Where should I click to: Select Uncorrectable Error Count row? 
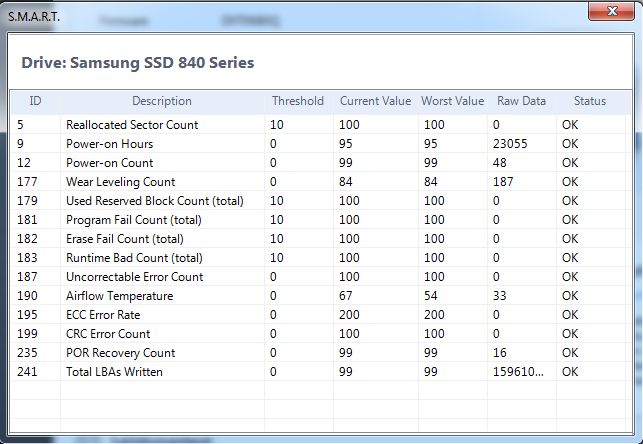321,276
